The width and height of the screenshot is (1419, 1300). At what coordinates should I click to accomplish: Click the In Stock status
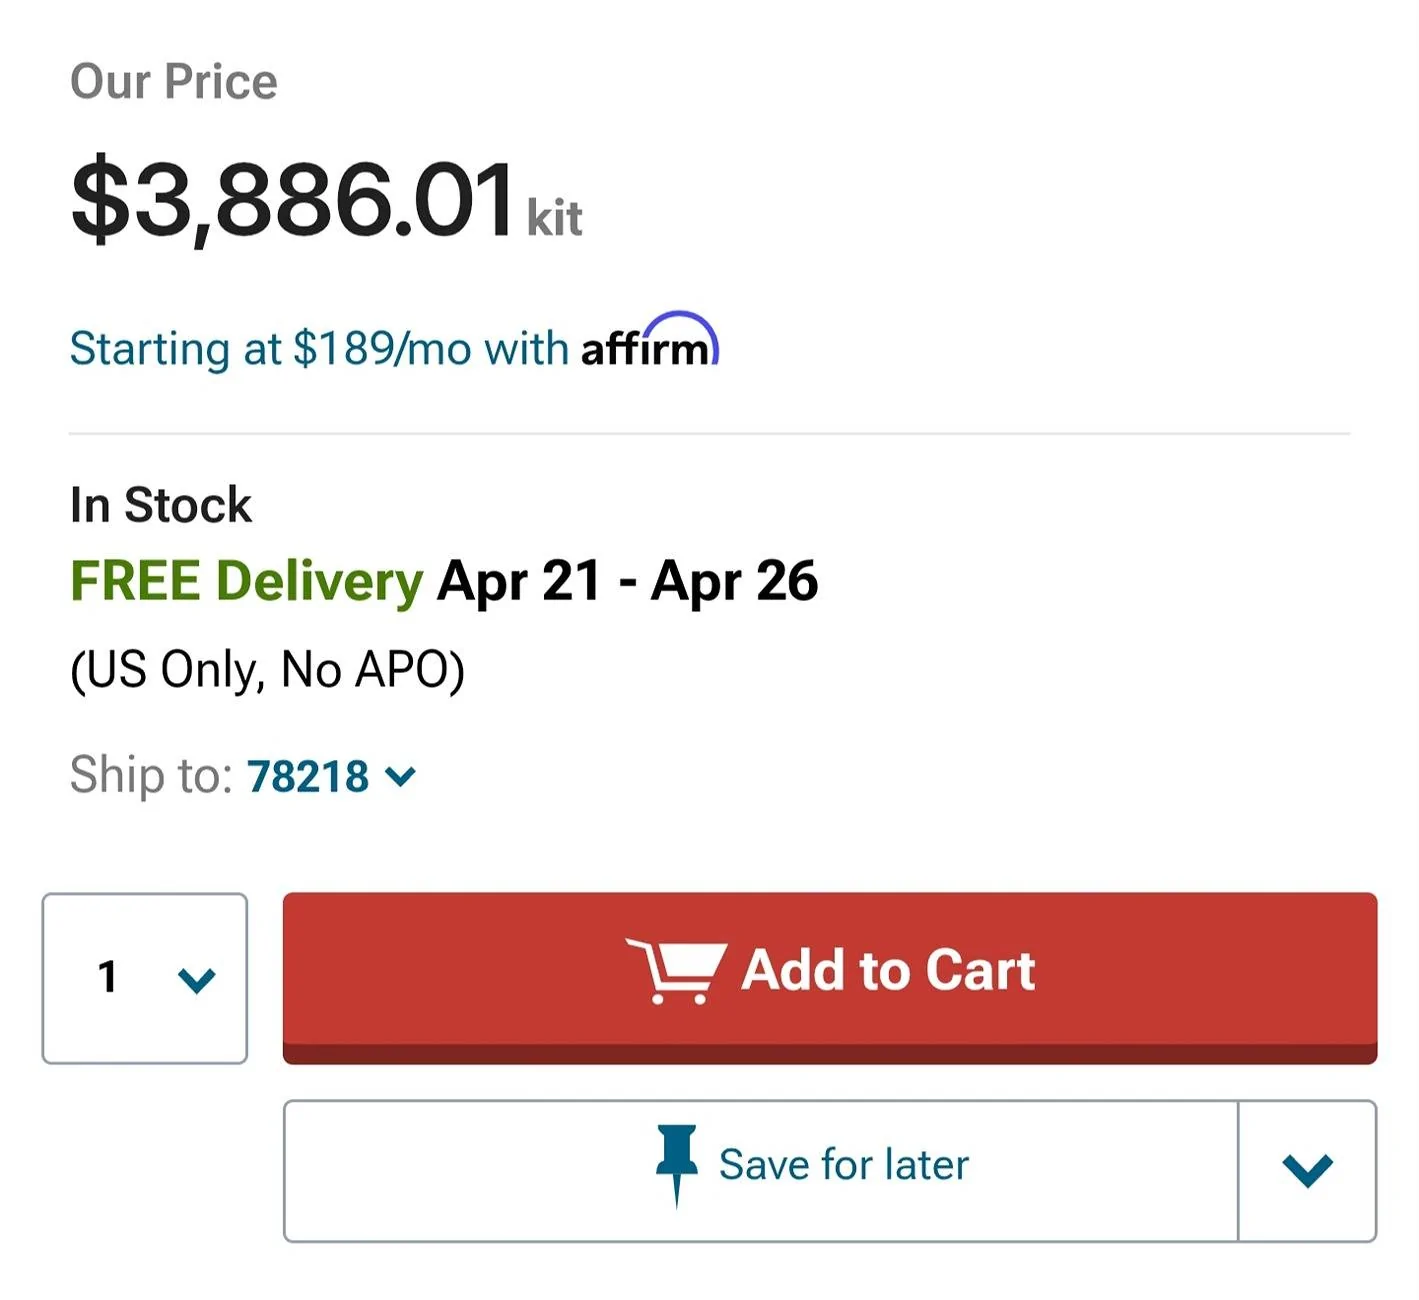tap(161, 504)
